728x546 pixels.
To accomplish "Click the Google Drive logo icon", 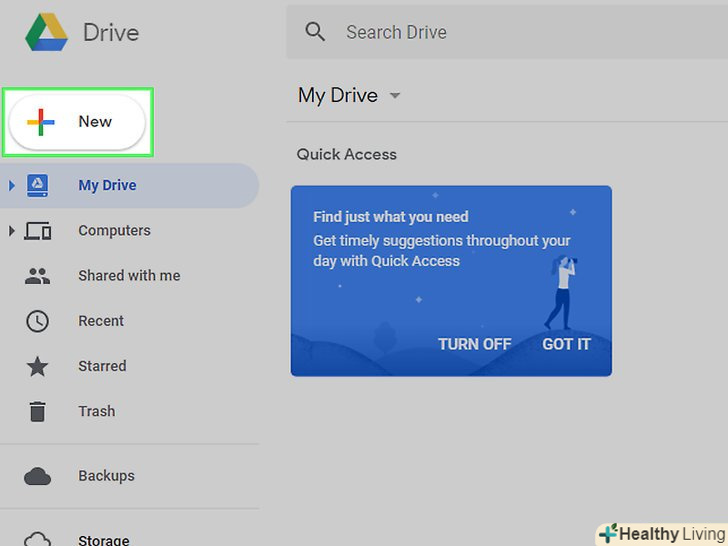I will click(46, 32).
